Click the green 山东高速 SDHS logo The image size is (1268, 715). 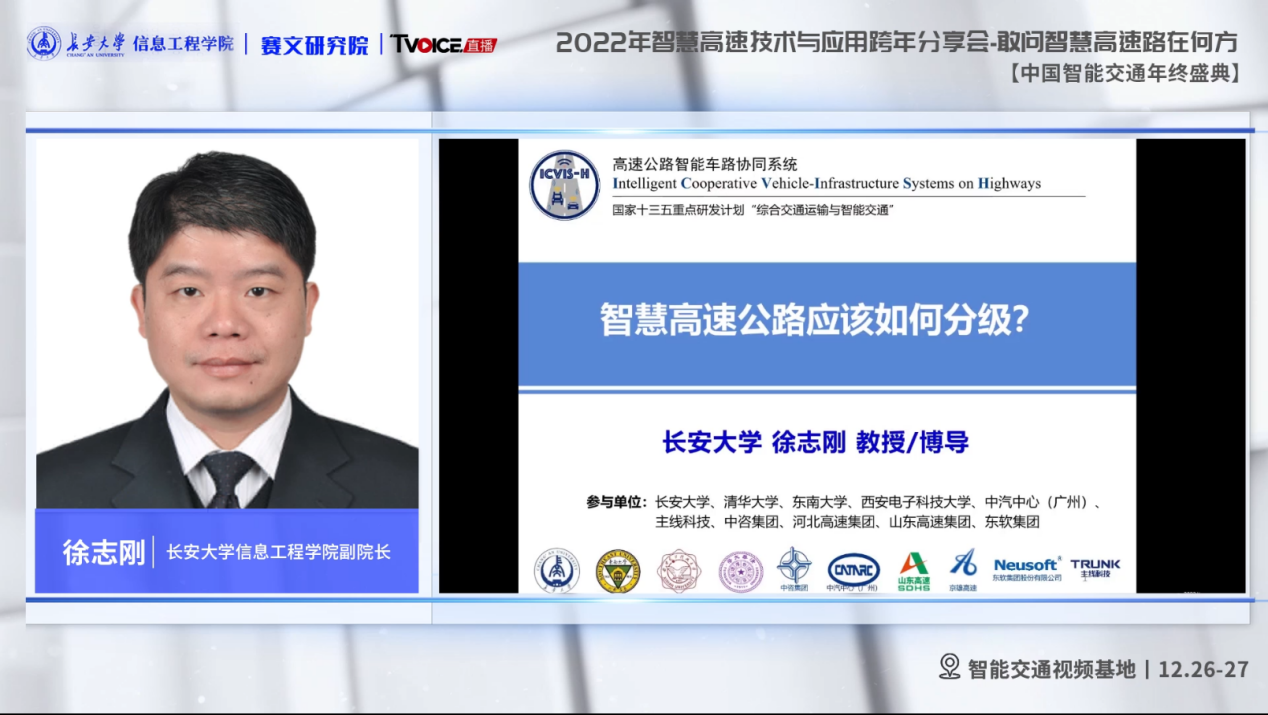coord(913,570)
